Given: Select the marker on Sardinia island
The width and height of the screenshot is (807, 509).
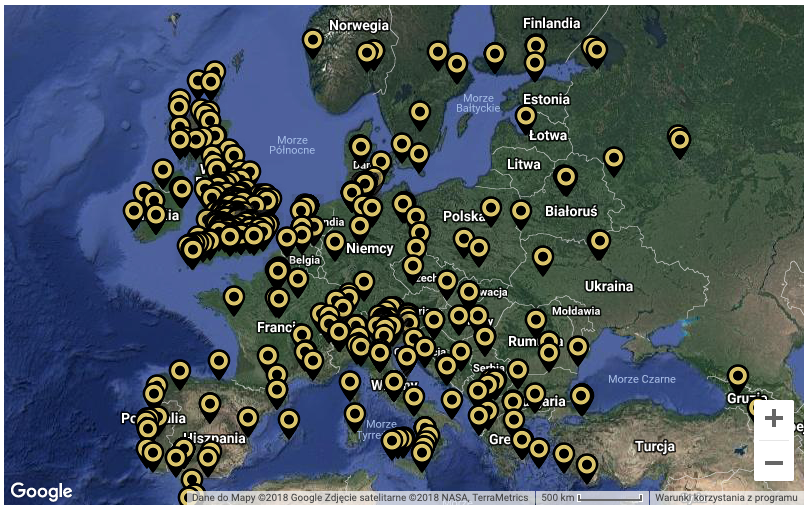Looking at the screenshot, I should pyautogui.click(x=355, y=417).
